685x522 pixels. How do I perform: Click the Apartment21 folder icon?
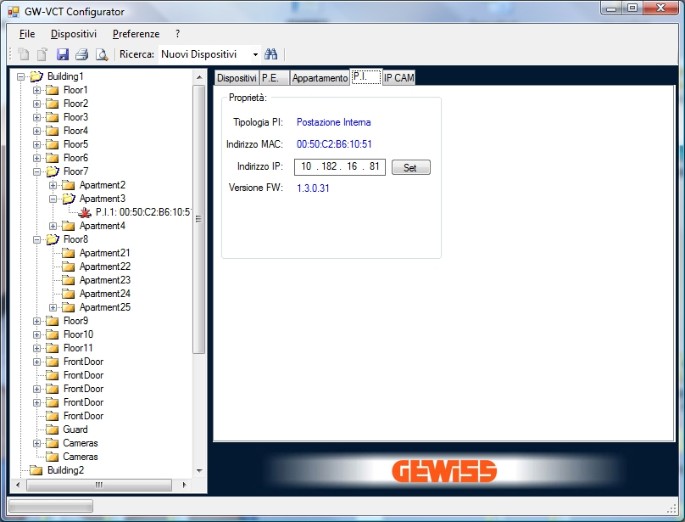68,253
